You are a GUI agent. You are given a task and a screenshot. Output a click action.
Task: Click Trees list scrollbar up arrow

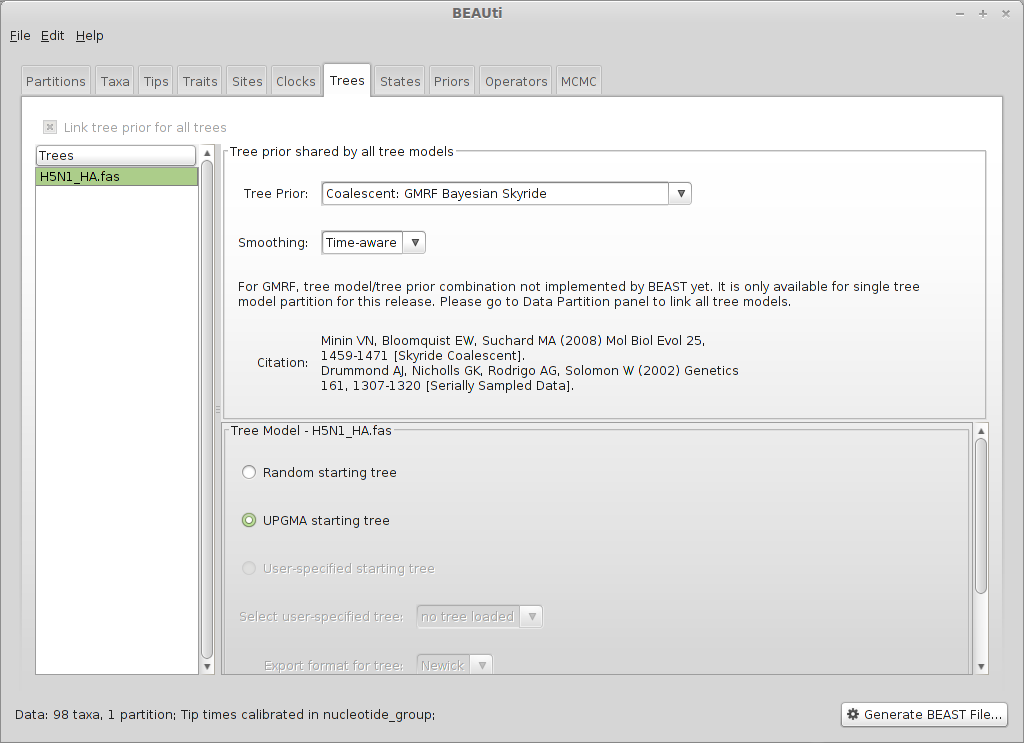(207, 153)
